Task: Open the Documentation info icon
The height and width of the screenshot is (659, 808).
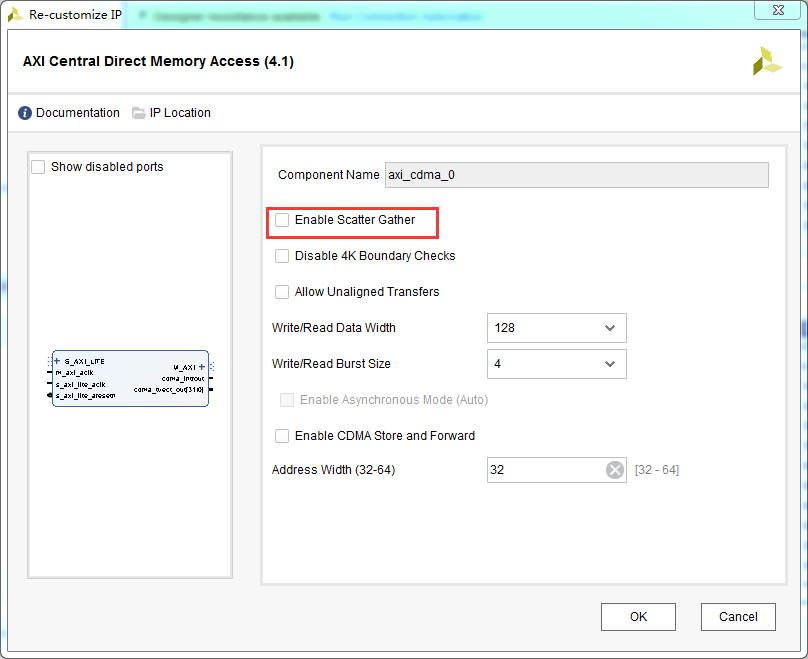Action: tap(25, 113)
